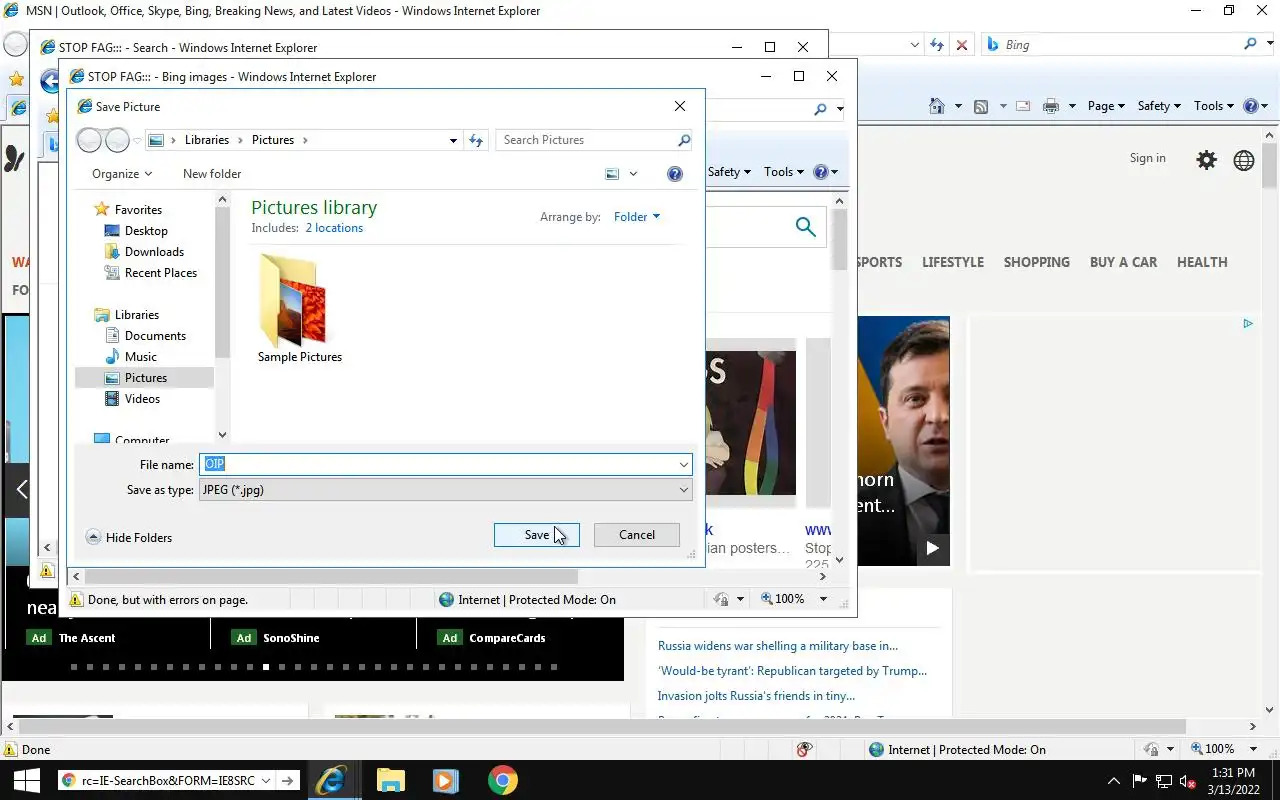The width and height of the screenshot is (1280, 800).
Task: Click the refresh icon in MSN address bar
Action: pos(937,45)
